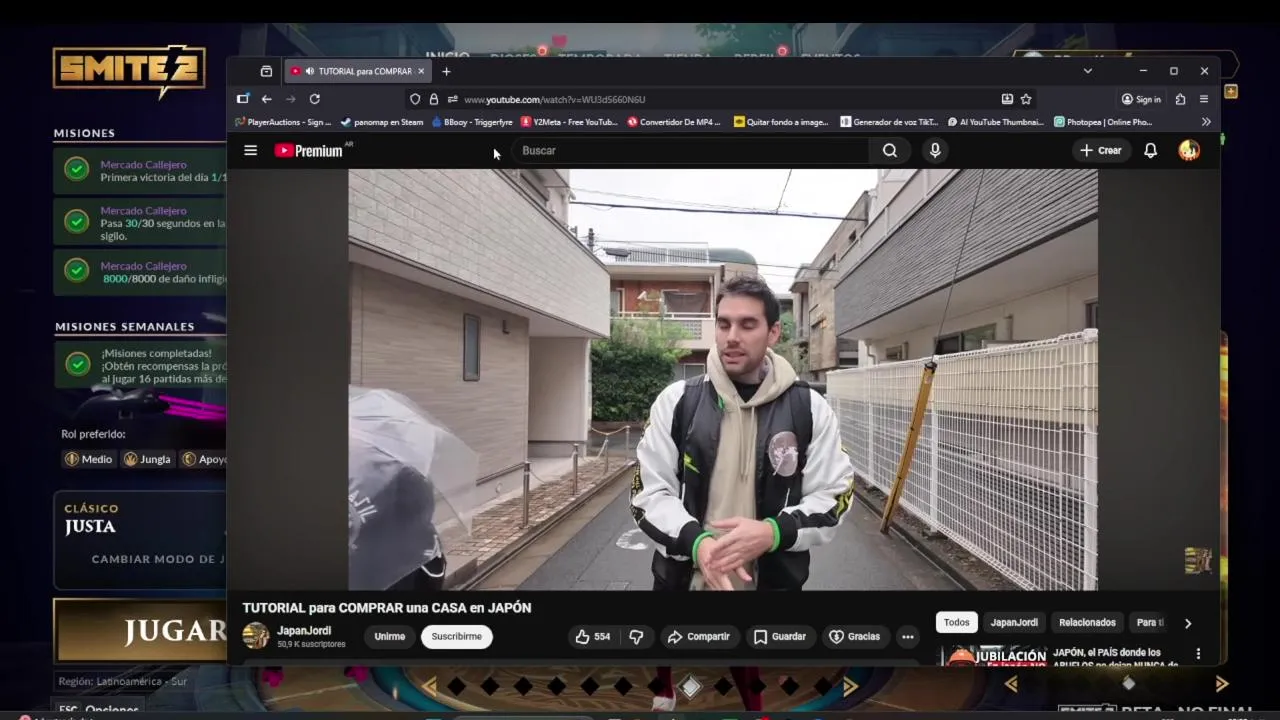The image size is (1280, 720).
Task: Start voice search with the microphone icon
Action: 935,150
